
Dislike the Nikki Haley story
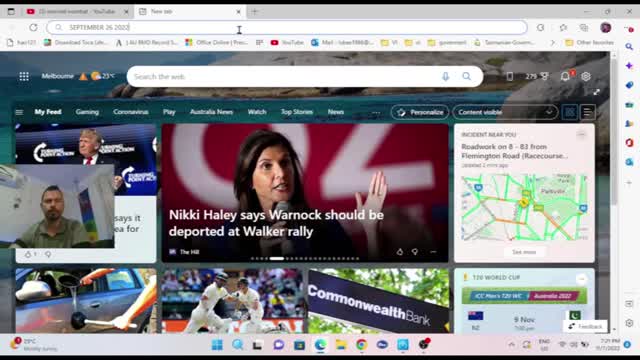pos(415,252)
